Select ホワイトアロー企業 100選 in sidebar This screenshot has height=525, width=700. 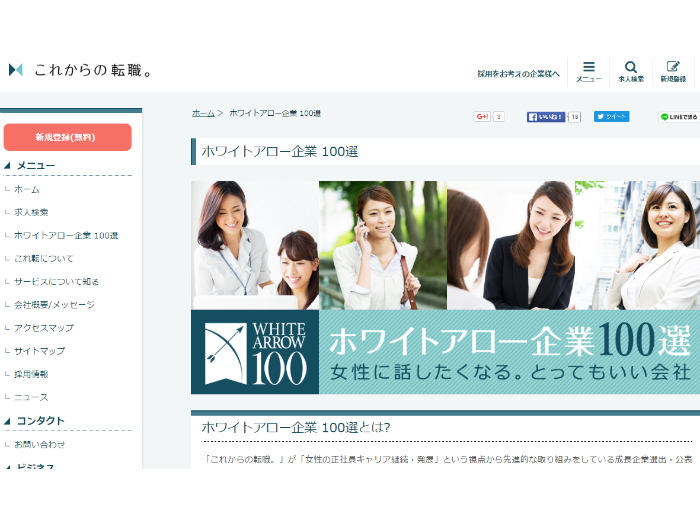pos(66,236)
